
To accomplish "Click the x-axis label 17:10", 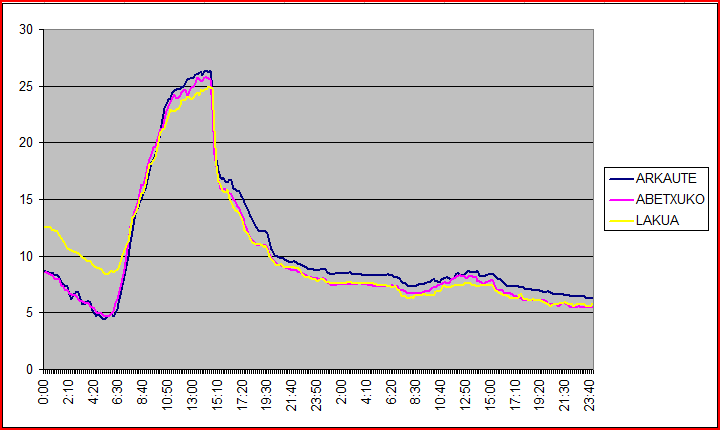I will (x=515, y=395).
